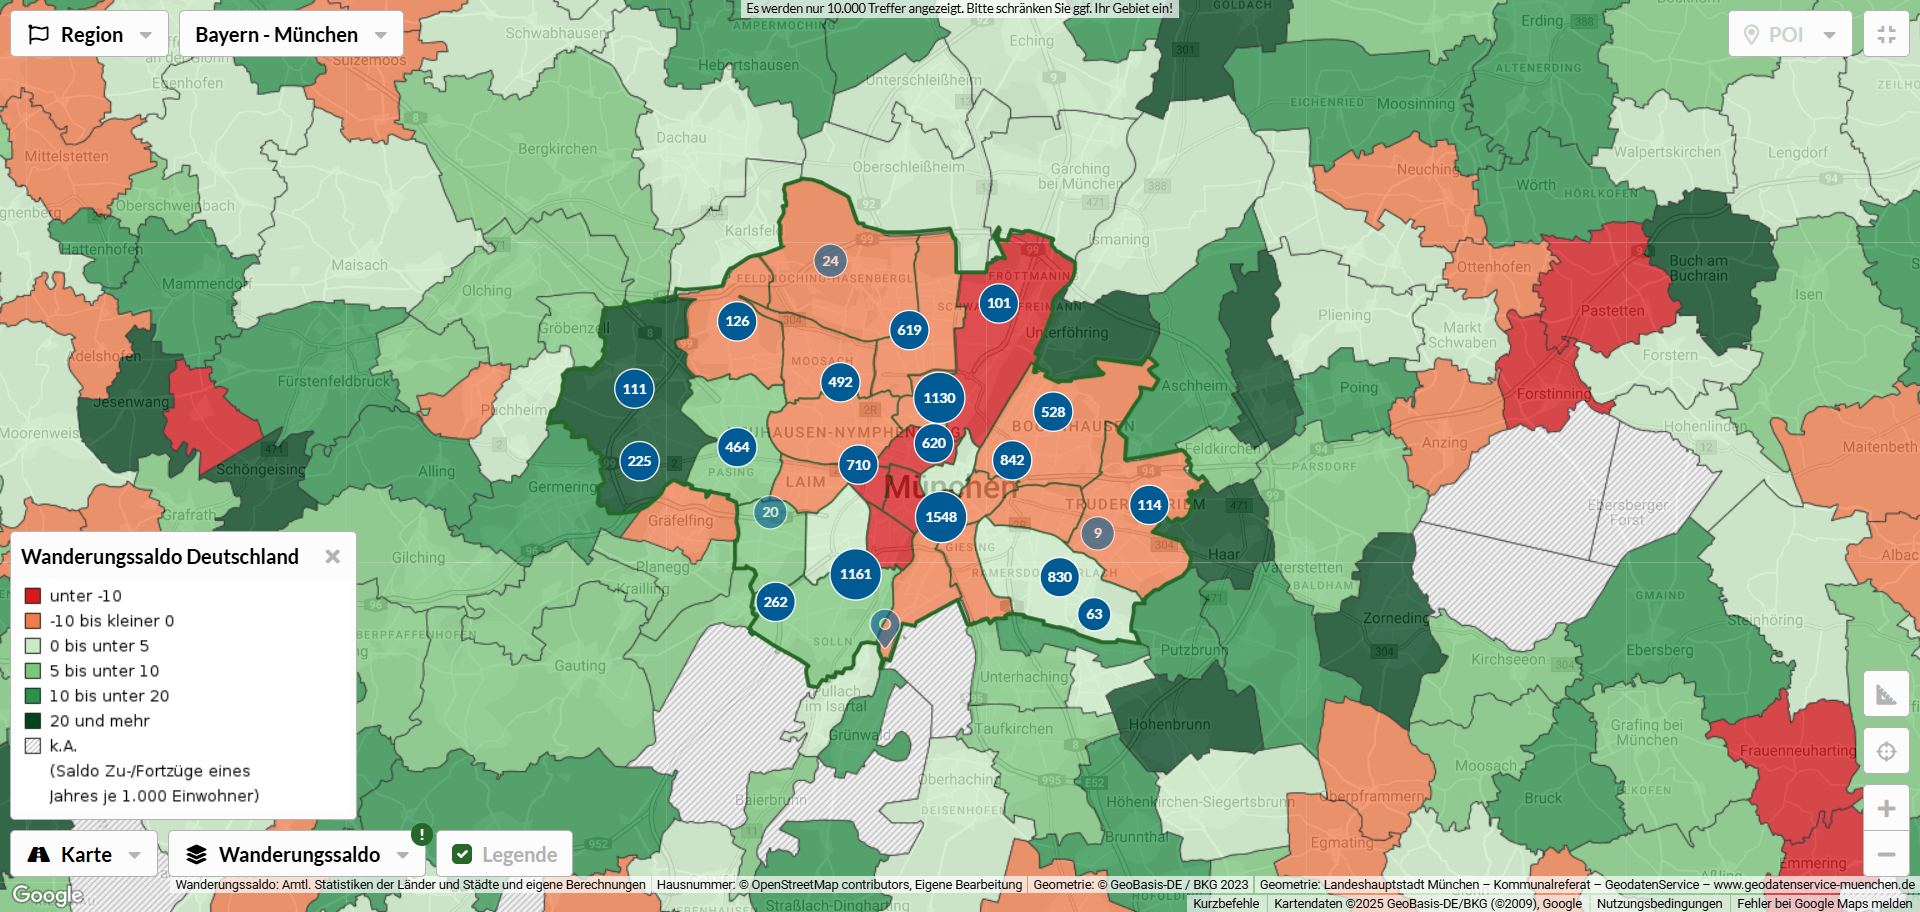The height and width of the screenshot is (912, 1920).
Task: Select the cluster marker 1130
Action: [939, 398]
